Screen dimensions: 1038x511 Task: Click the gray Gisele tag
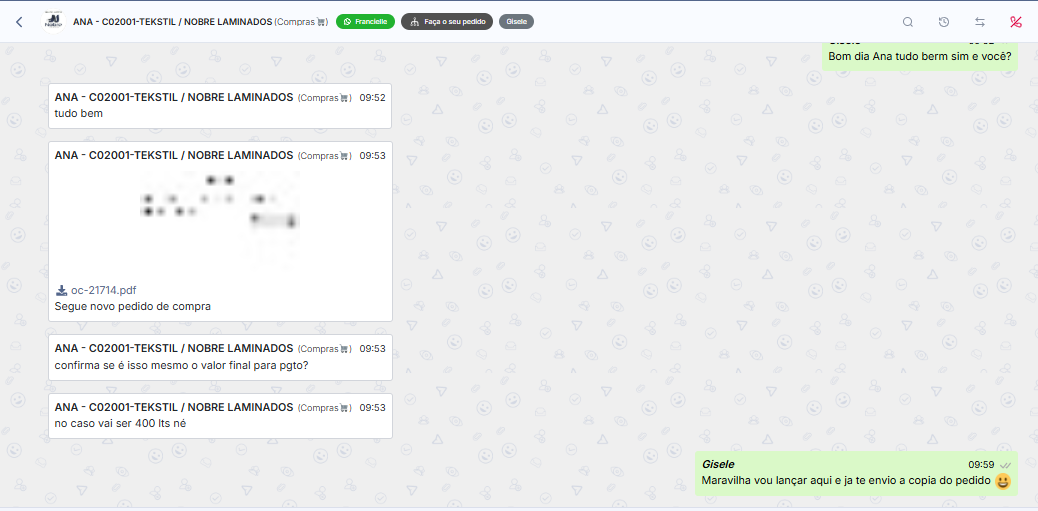click(516, 22)
